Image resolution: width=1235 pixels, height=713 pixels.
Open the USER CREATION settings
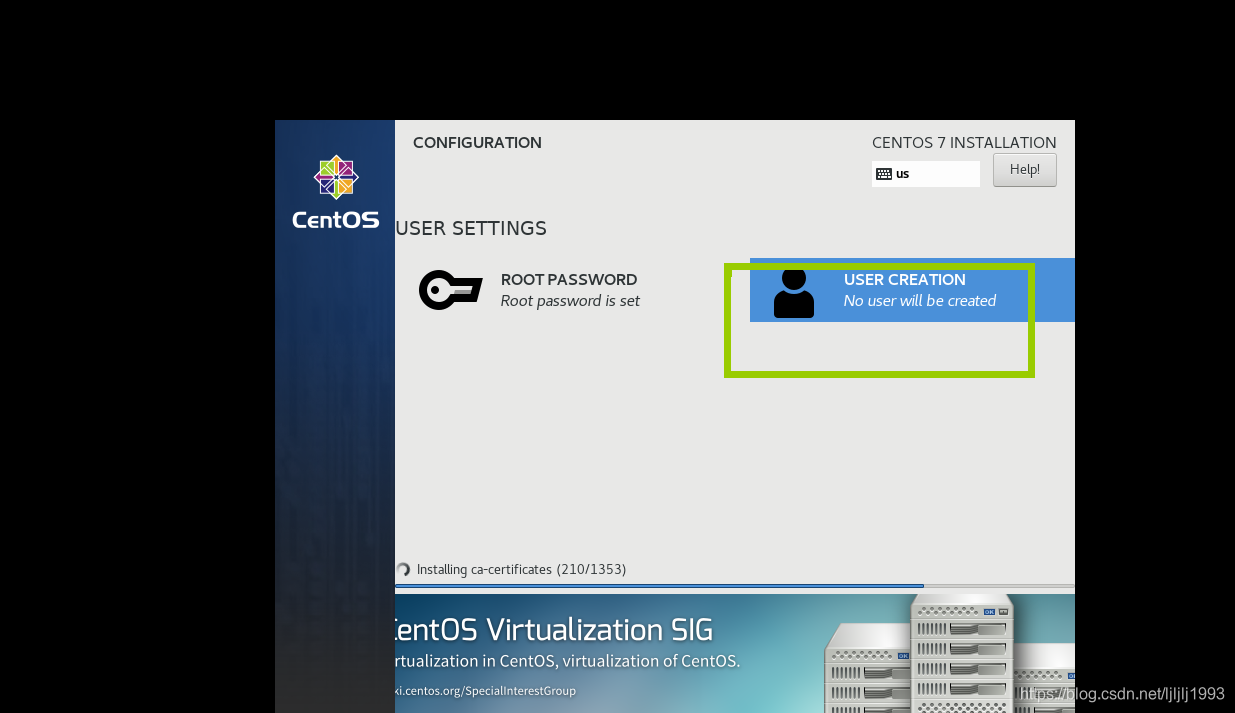click(x=912, y=290)
